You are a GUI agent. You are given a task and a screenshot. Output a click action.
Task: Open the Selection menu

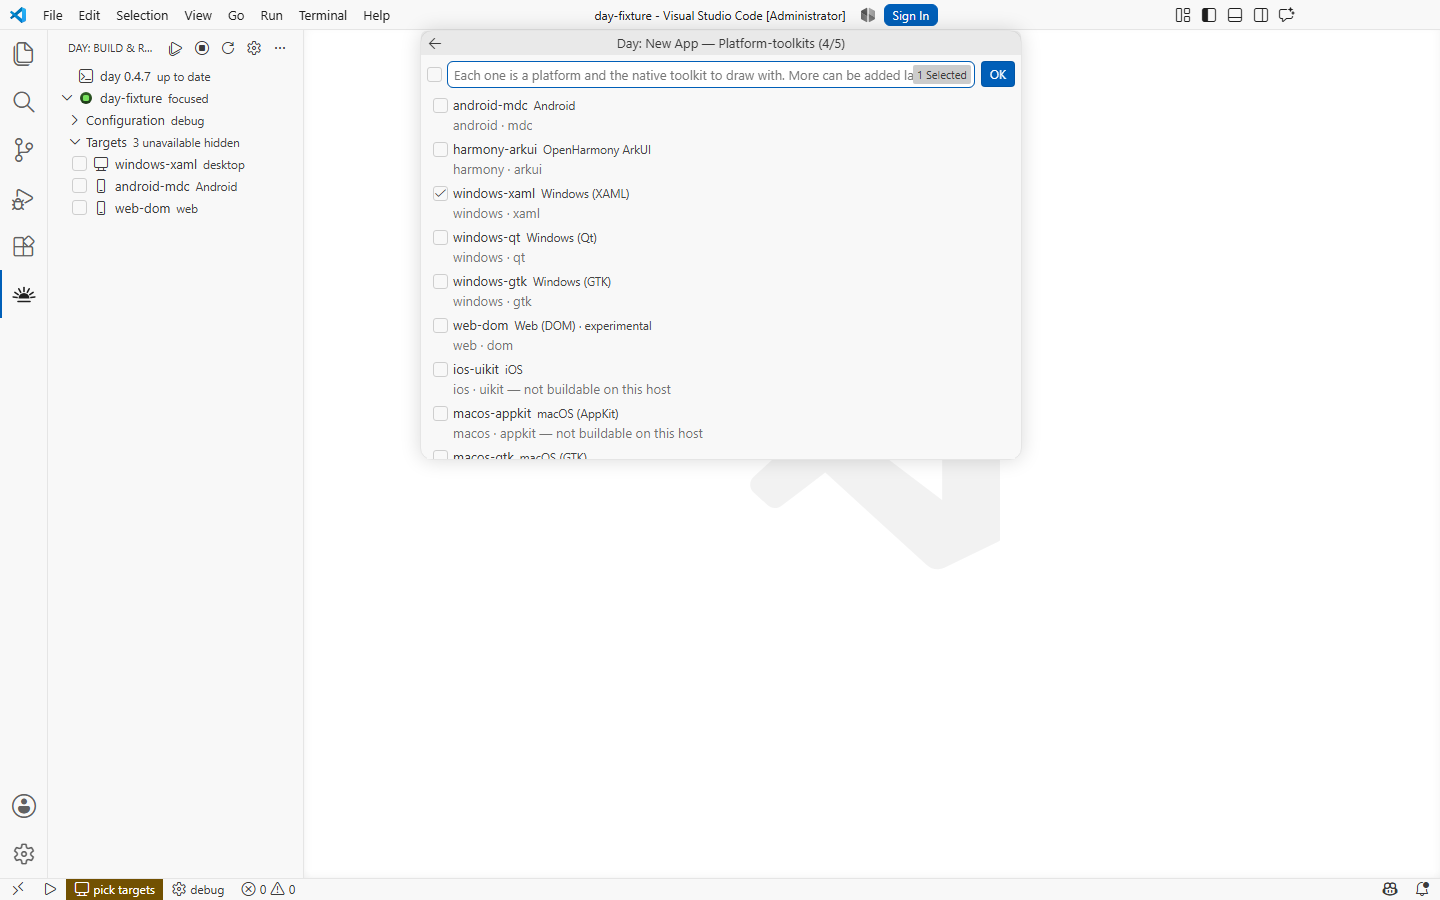click(x=142, y=15)
